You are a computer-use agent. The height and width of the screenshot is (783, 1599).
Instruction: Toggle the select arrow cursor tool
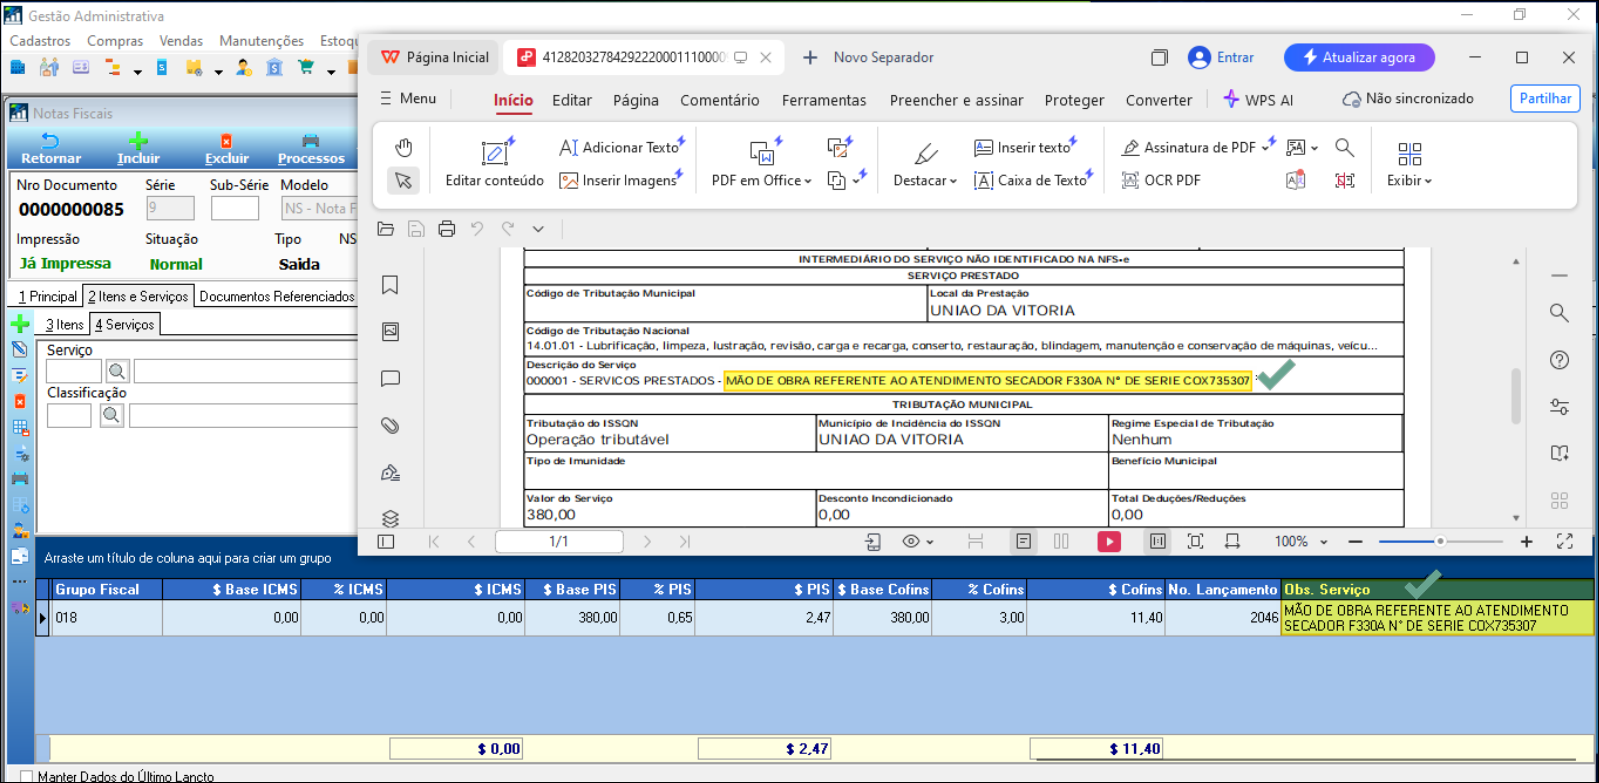403,180
